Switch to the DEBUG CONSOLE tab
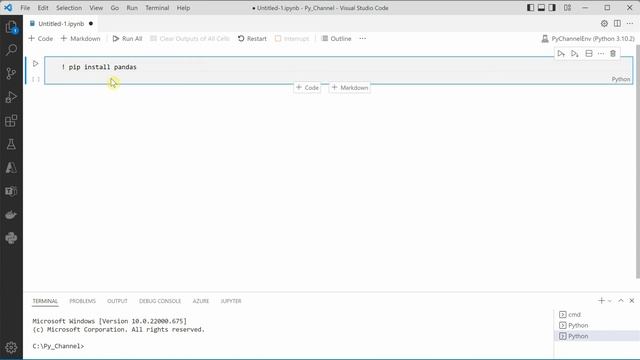The height and width of the screenshot is (360, 640). tap(160, 301)
